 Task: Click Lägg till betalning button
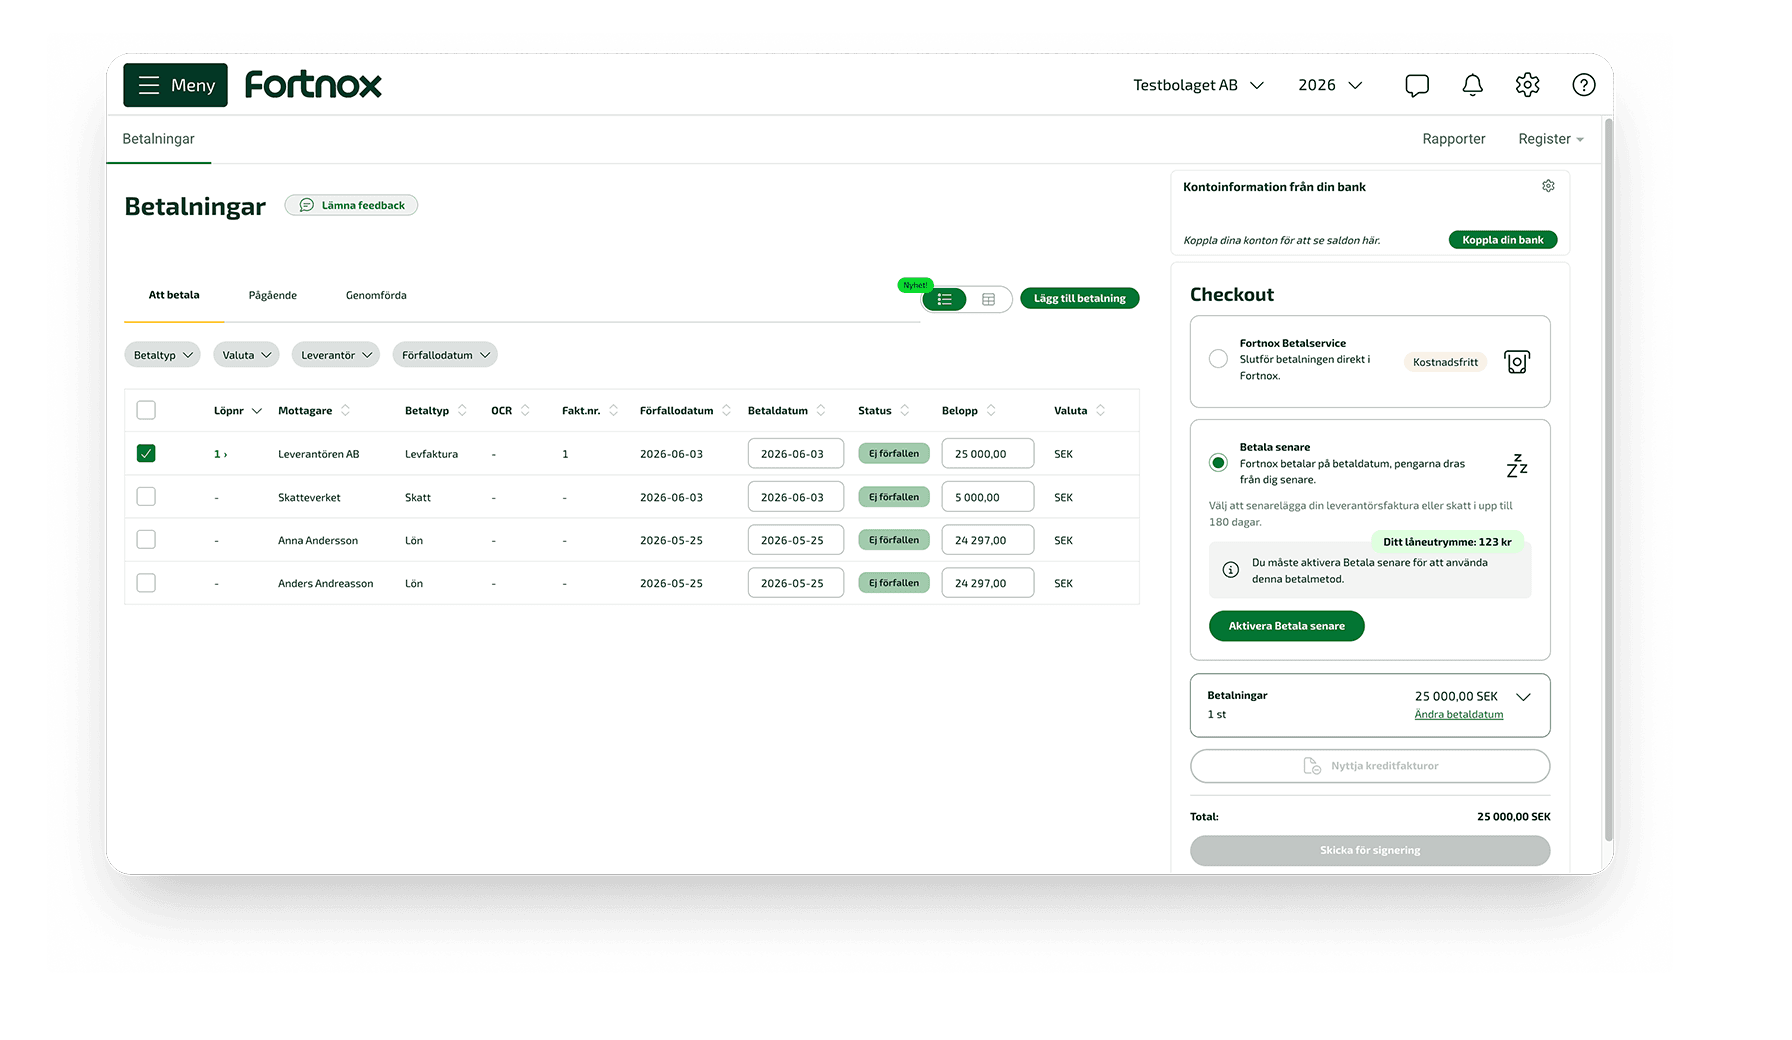pos(1080,298)
